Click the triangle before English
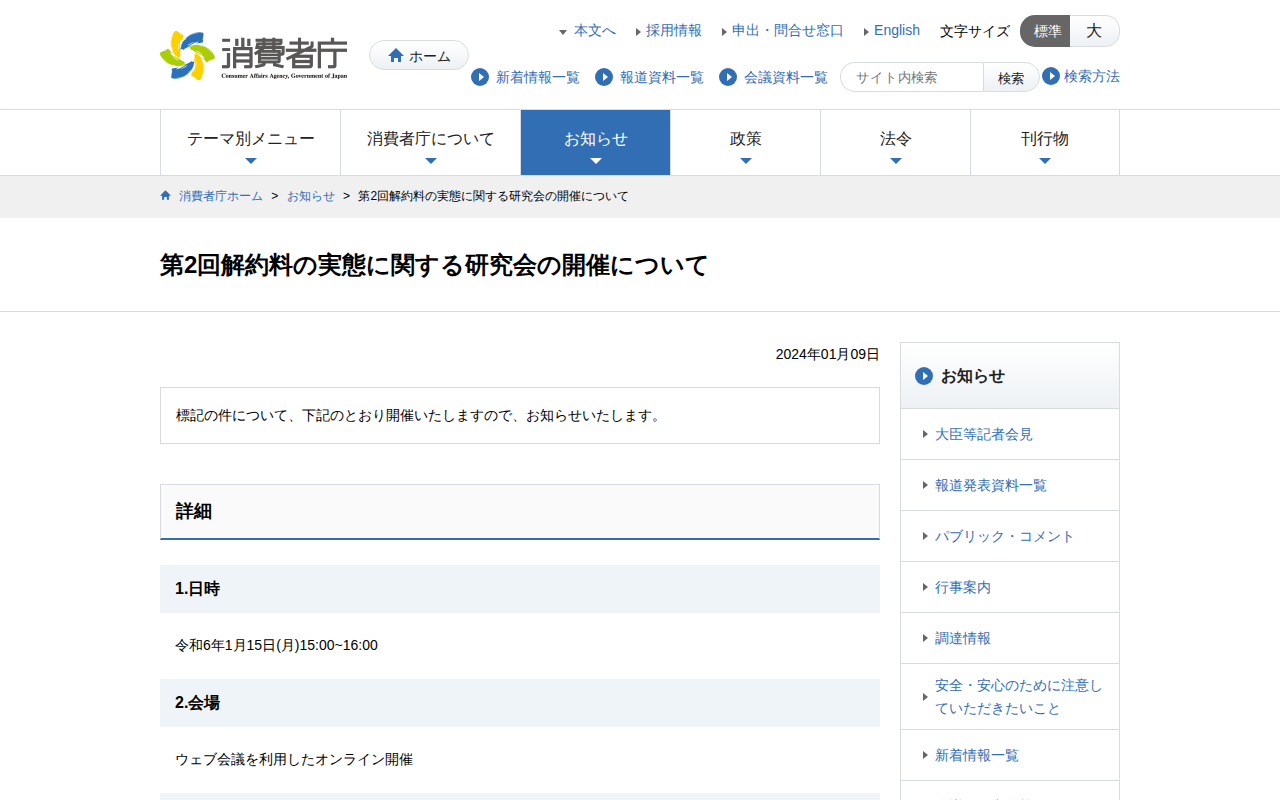 (866, 32)
